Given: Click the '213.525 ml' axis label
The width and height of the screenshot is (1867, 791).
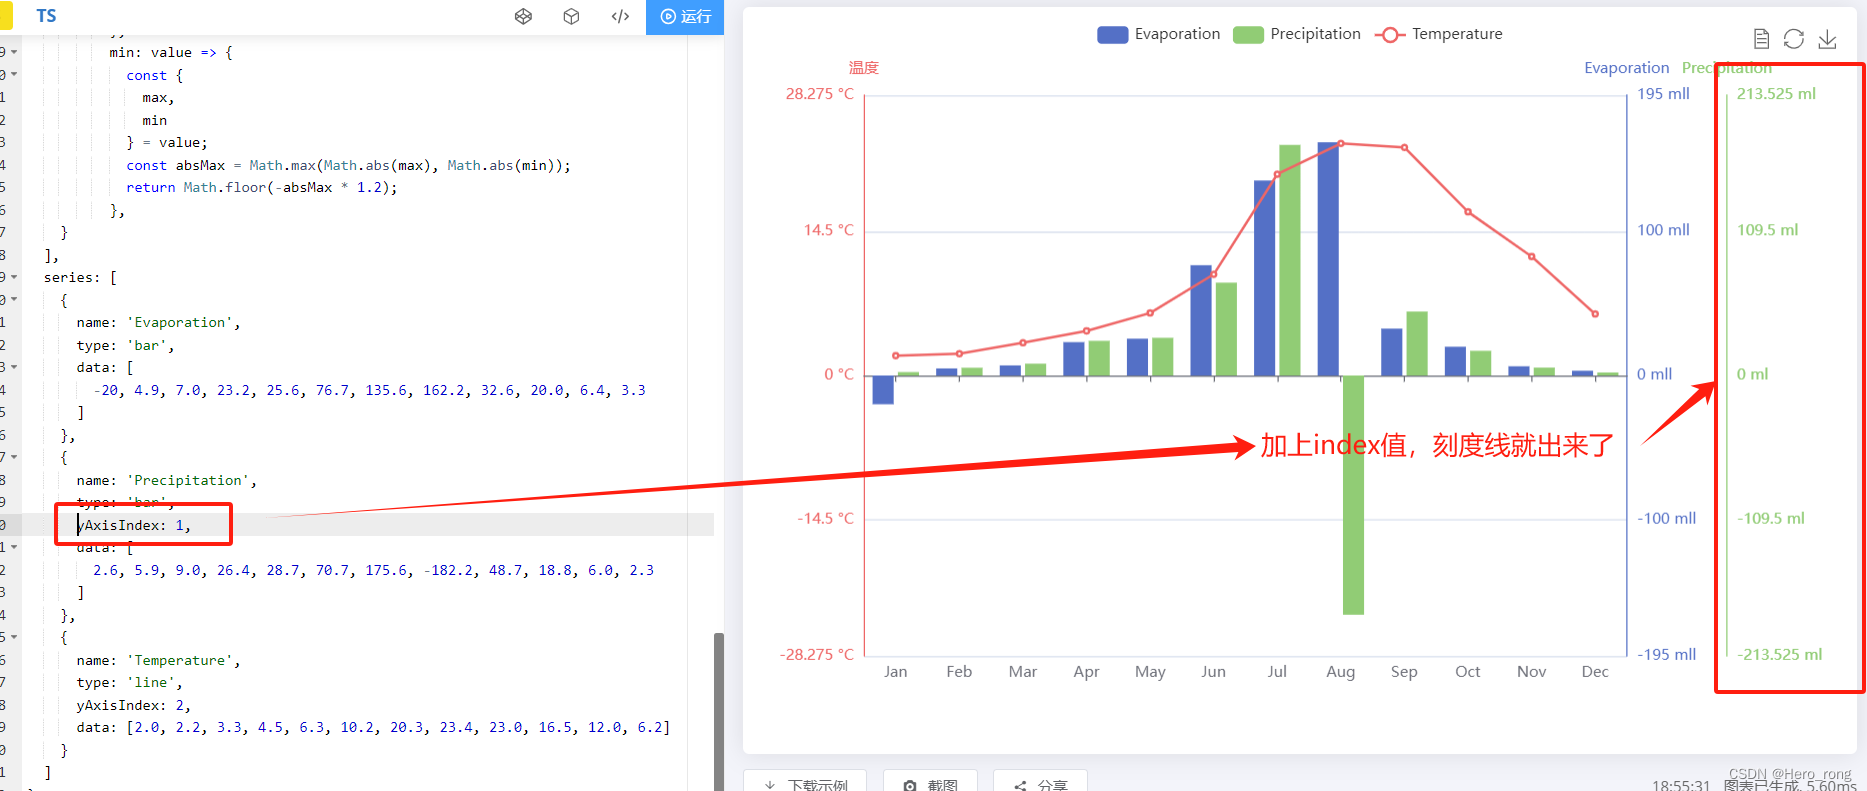Looking at the screenshot, I should click(x=1776, y=94).
